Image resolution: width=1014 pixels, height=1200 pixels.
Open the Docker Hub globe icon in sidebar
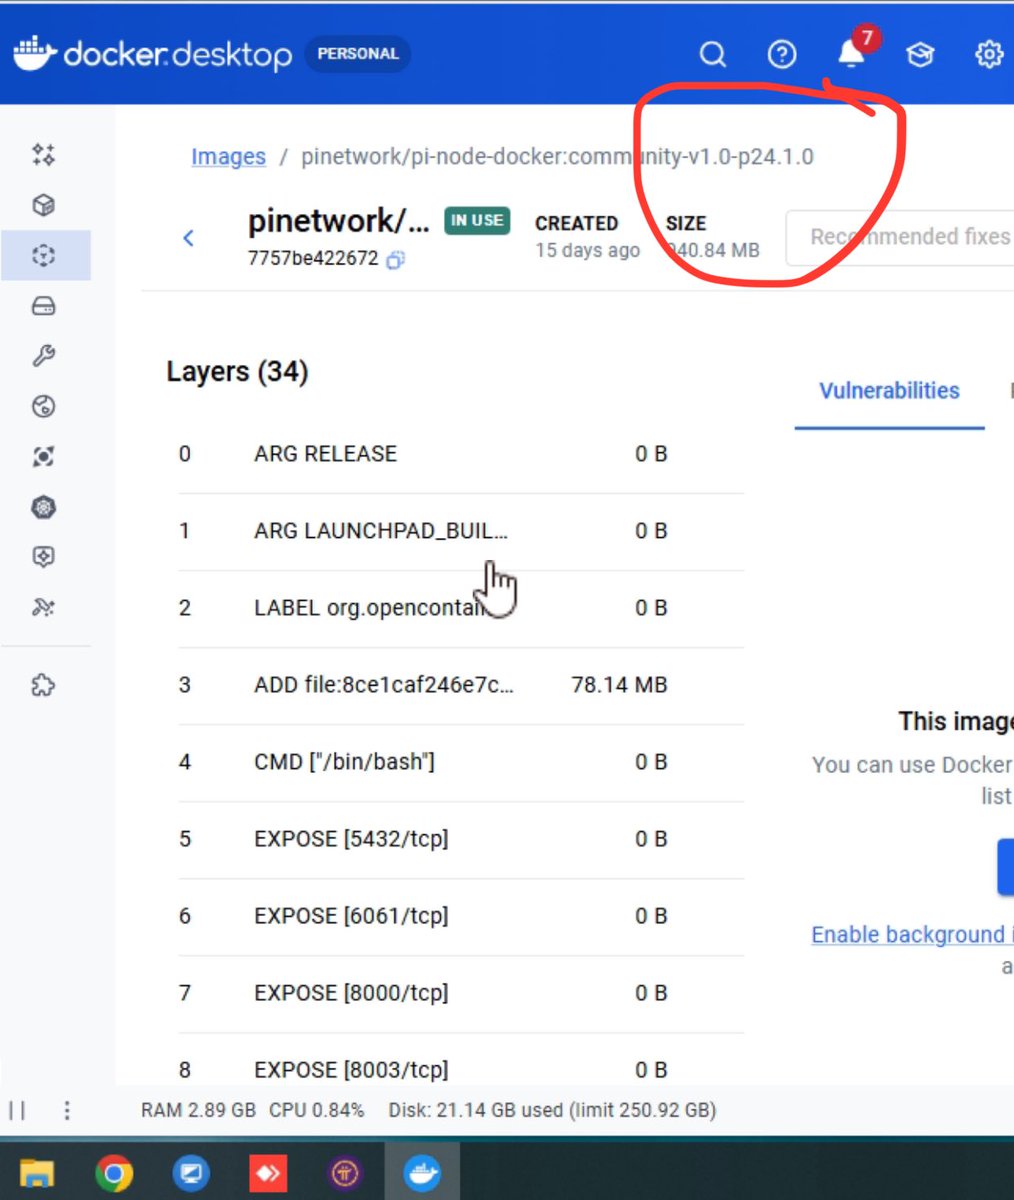(x=43, y=406)
